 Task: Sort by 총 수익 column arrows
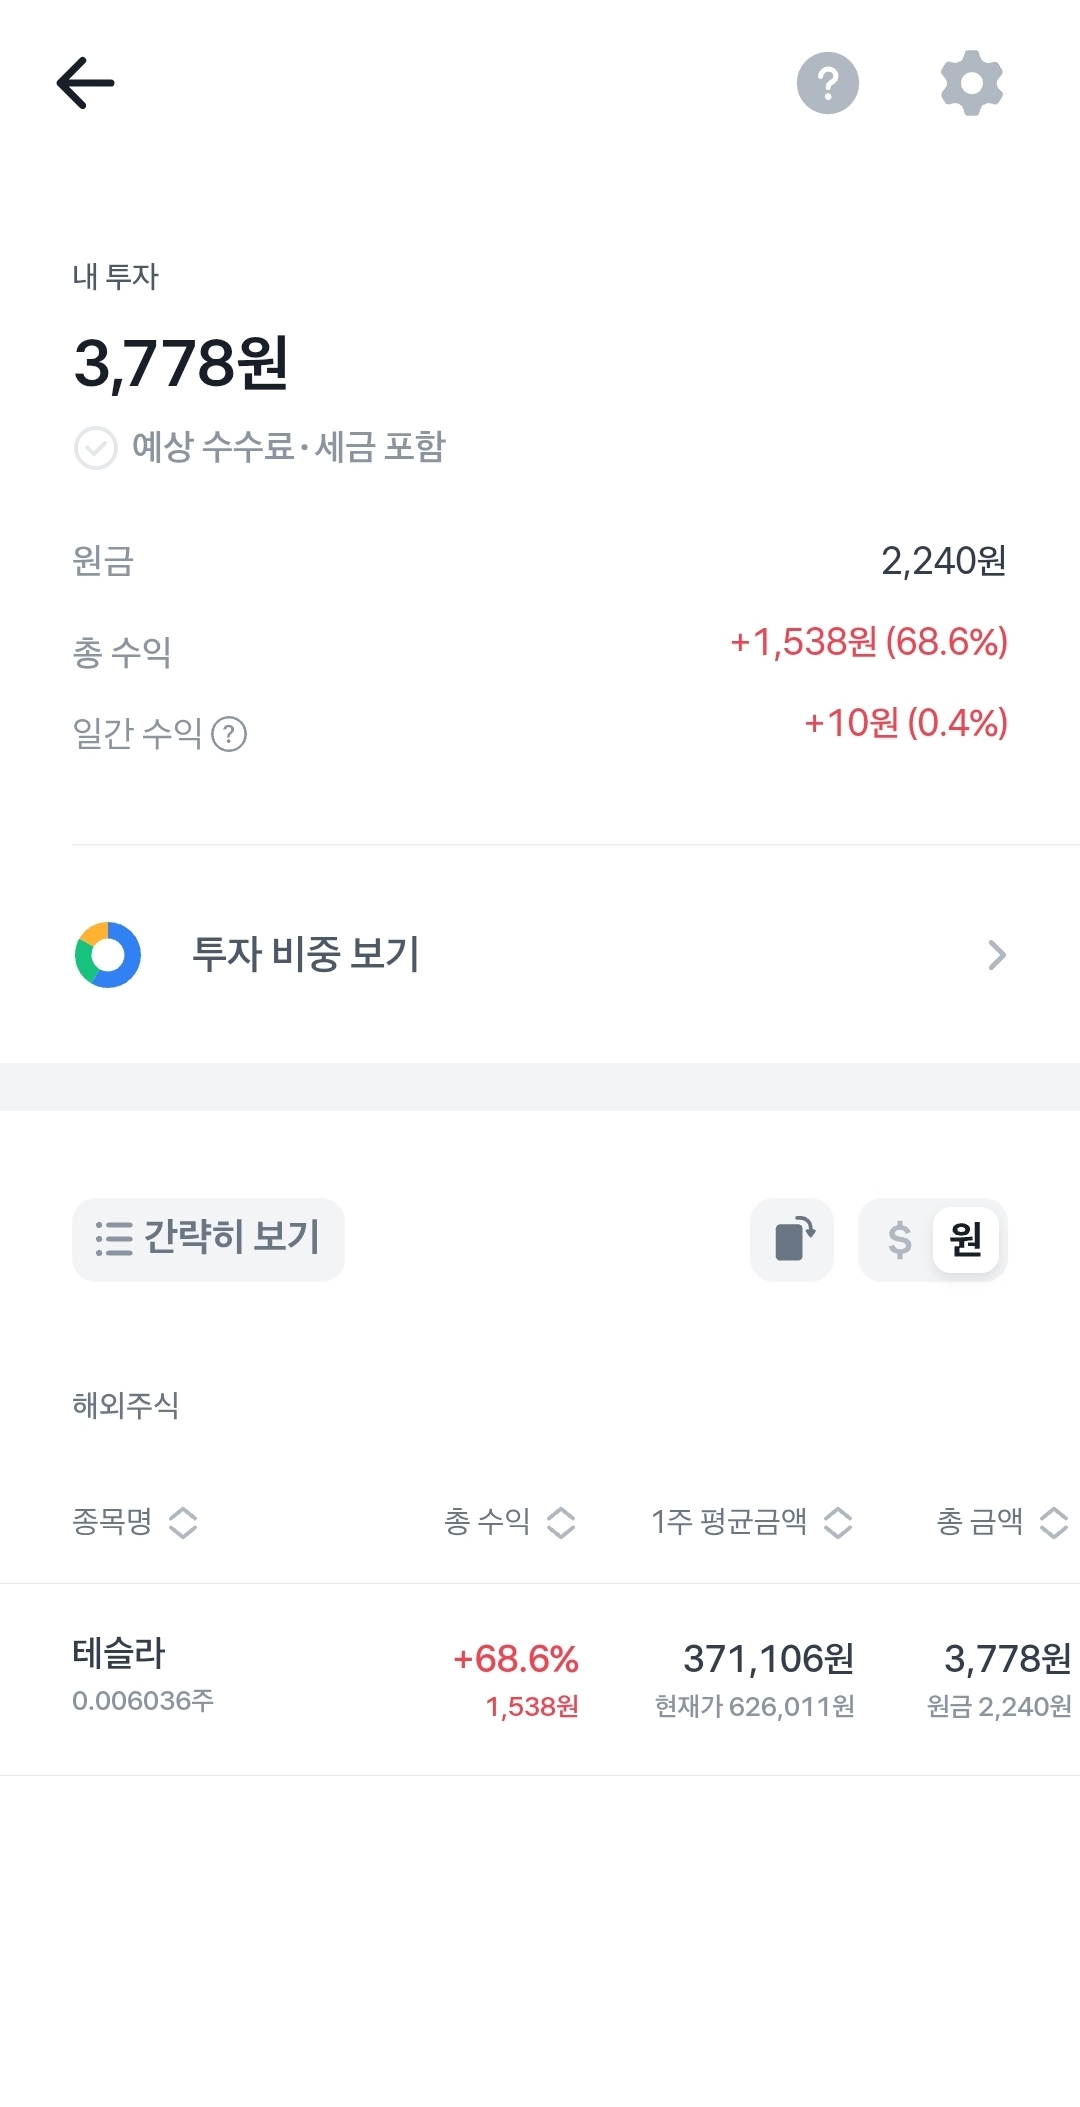coord(561,1523)
